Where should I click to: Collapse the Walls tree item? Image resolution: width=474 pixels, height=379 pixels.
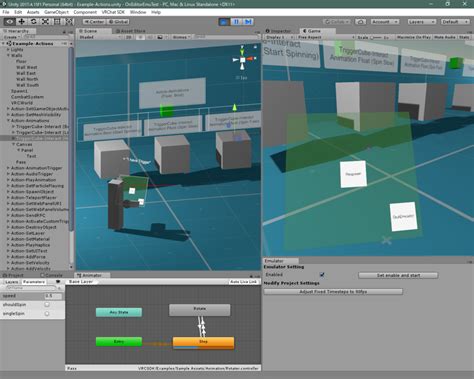click(8, 55)
